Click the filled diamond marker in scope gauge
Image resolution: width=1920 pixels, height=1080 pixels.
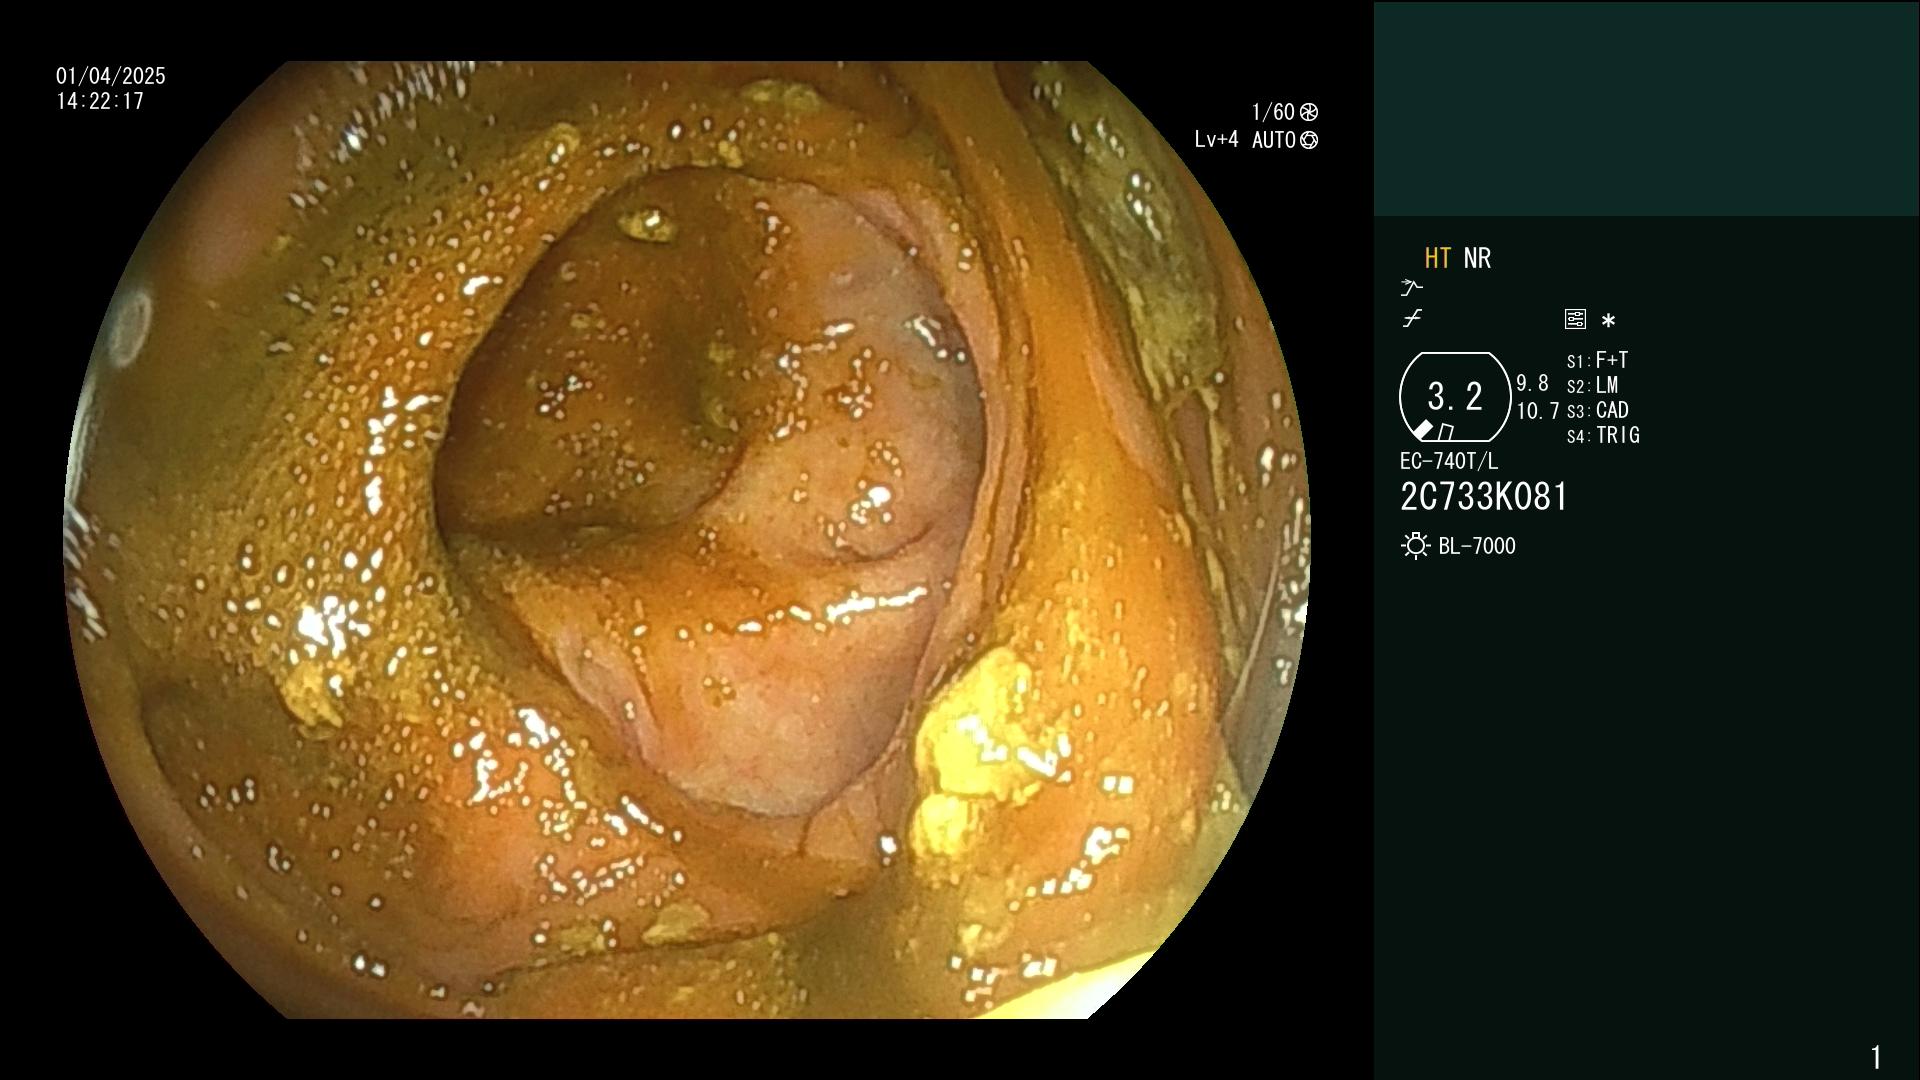point(1422,430)
